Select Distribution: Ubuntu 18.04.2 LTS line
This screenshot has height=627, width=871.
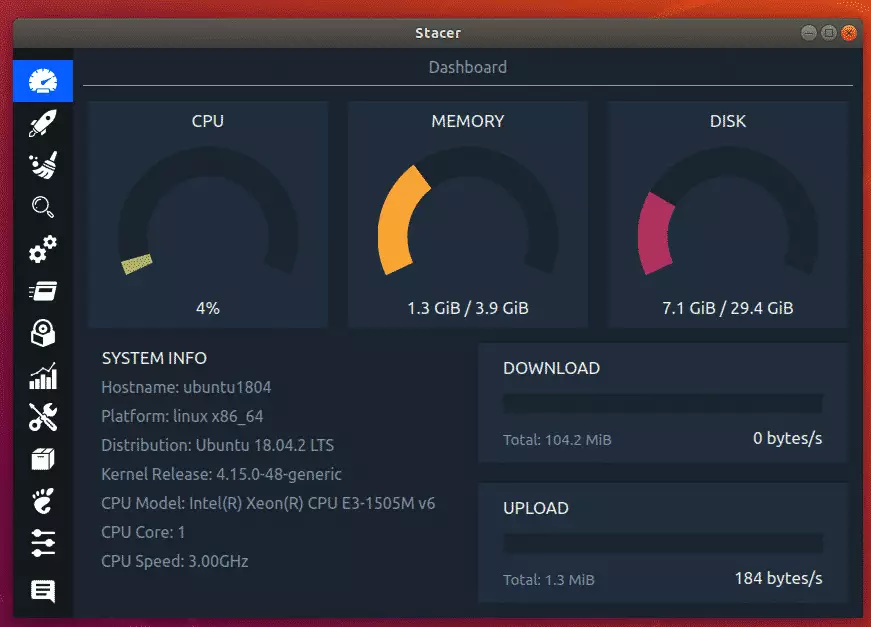pos(218,445)
